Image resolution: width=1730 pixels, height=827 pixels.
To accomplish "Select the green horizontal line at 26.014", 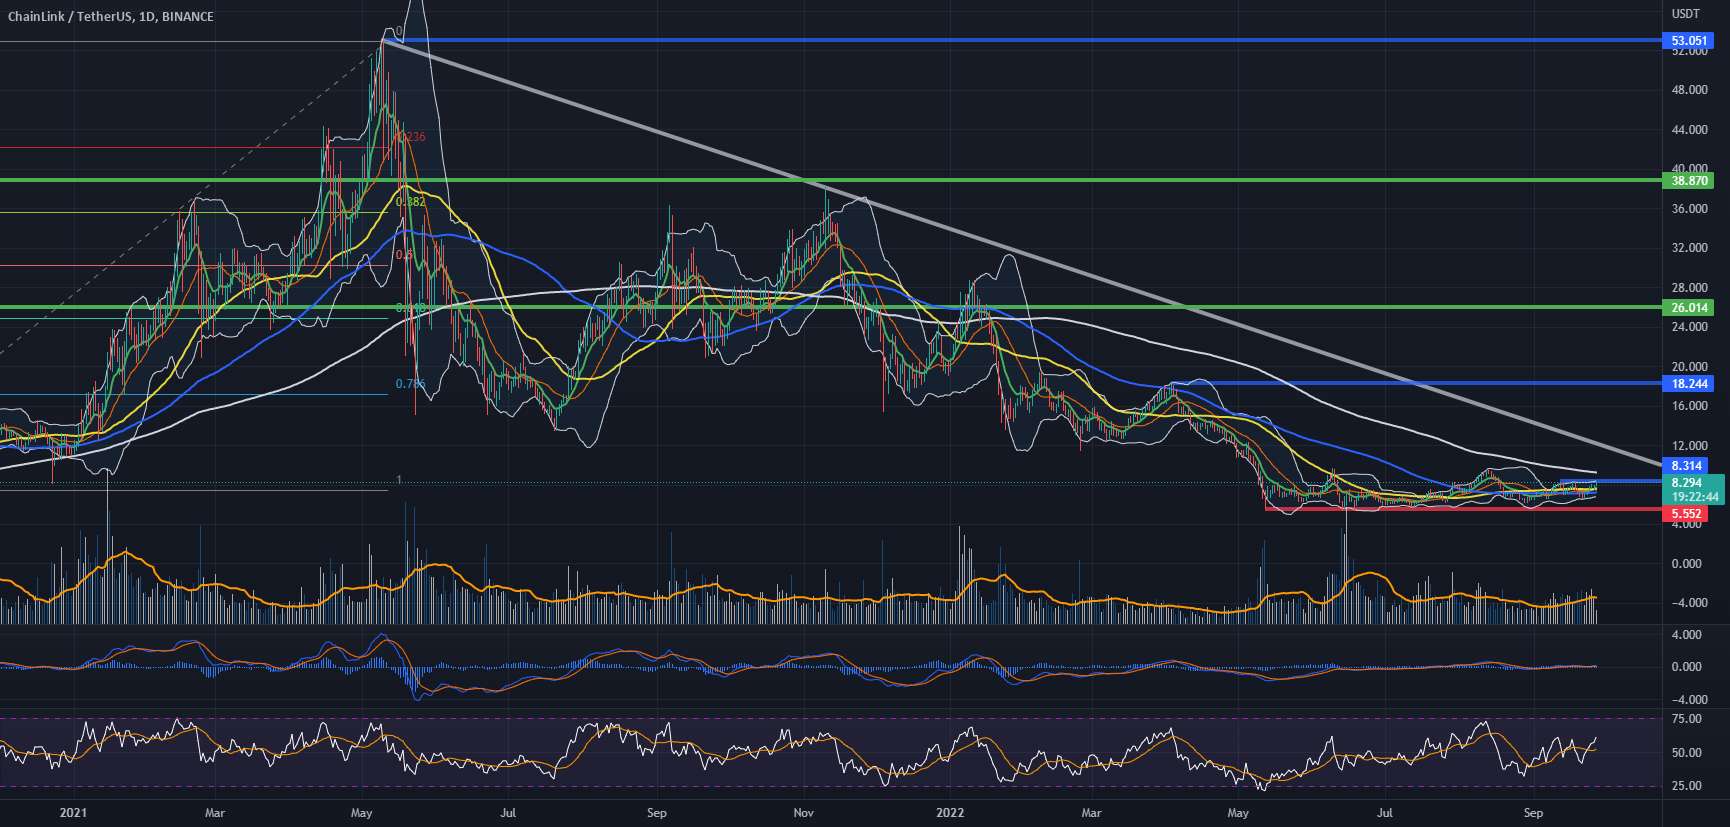I will tap(830, 307).
